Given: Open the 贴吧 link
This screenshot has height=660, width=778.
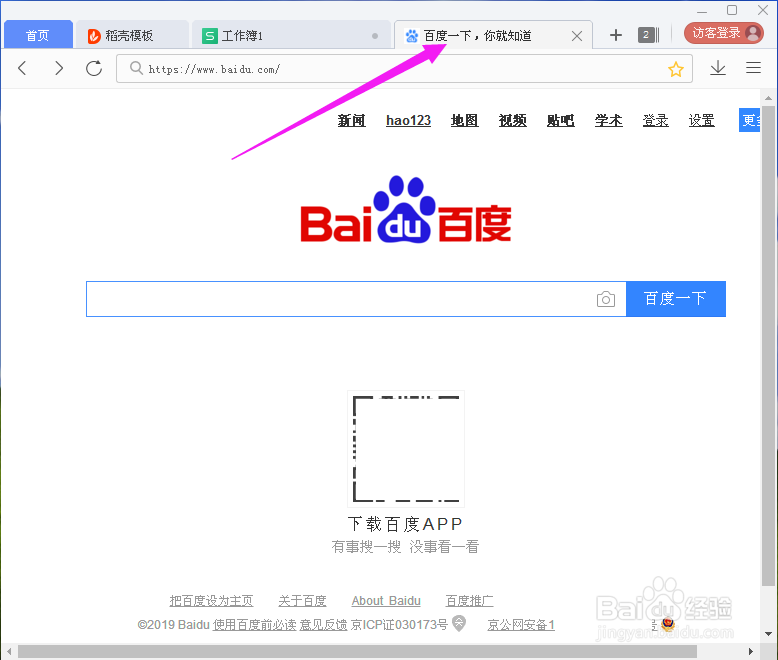Looking at the screenshot, I should pyautogui.click(x=561, y=121).
